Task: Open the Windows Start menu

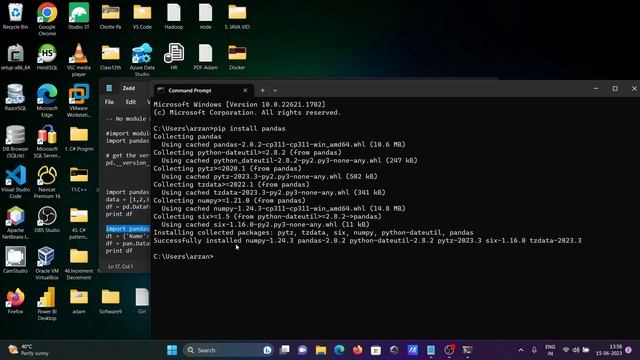Action: (x=172, y=350)
